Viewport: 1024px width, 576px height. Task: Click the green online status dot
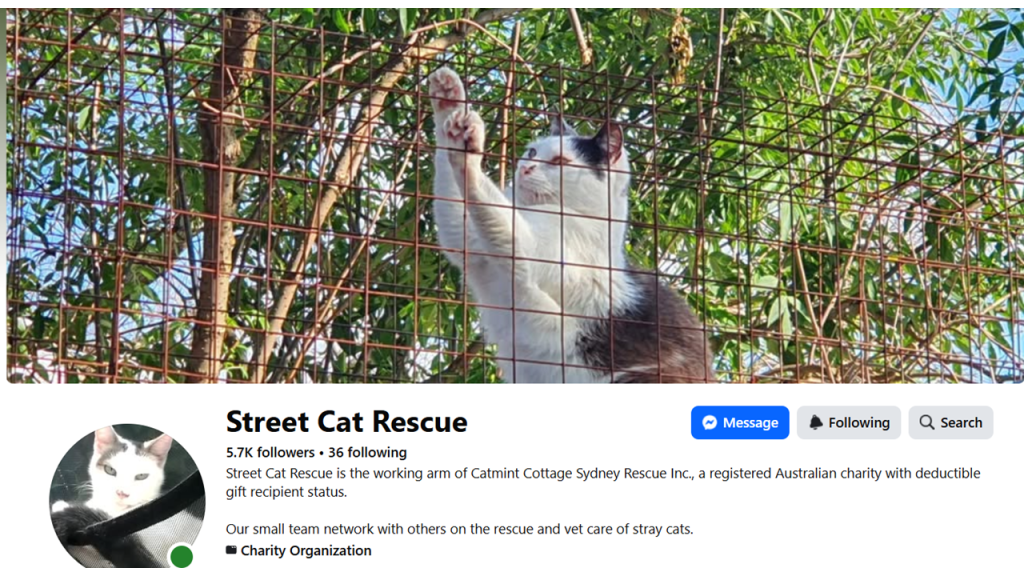click(x=182, y=556)
